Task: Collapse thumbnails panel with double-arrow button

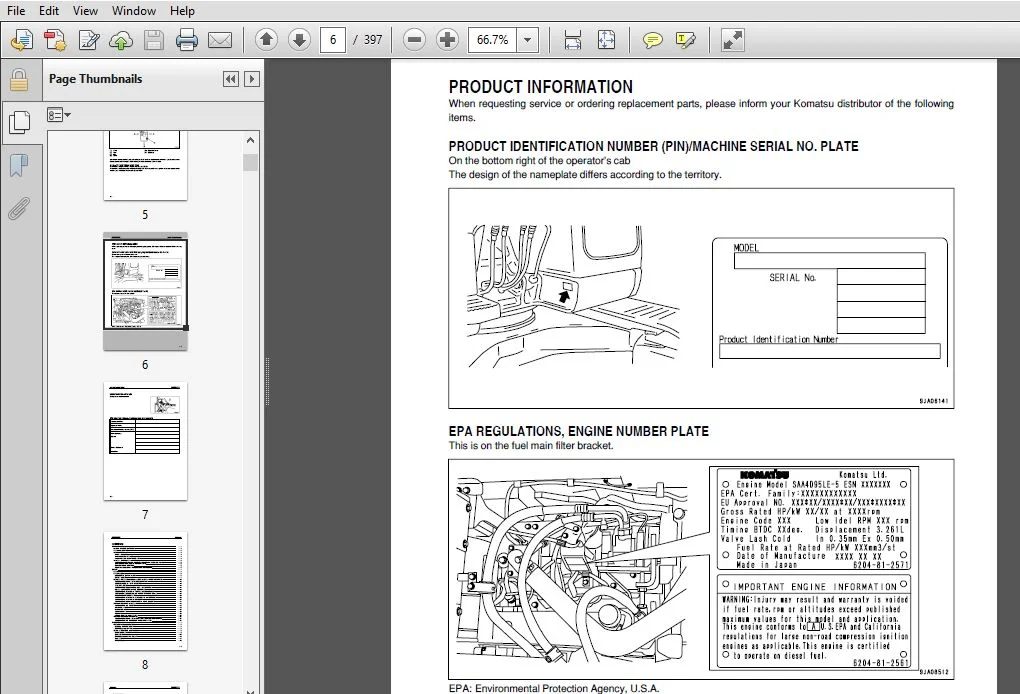Action: click(x=230, y=79)
